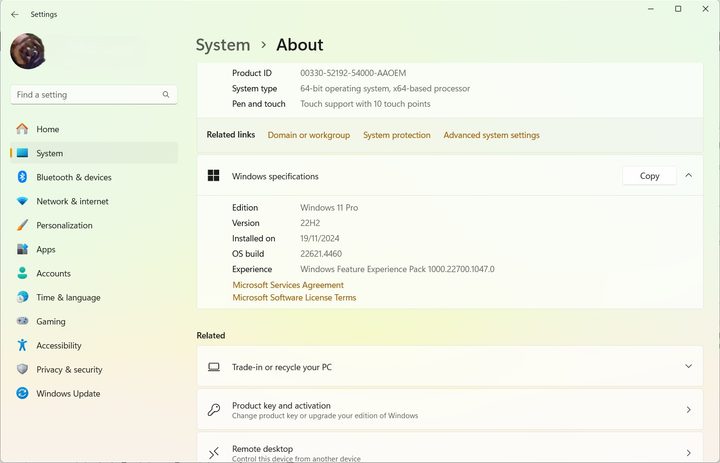The image size is (720, 463).
Task: Open Privacy & security settings
Action: [x=94, y=369]
